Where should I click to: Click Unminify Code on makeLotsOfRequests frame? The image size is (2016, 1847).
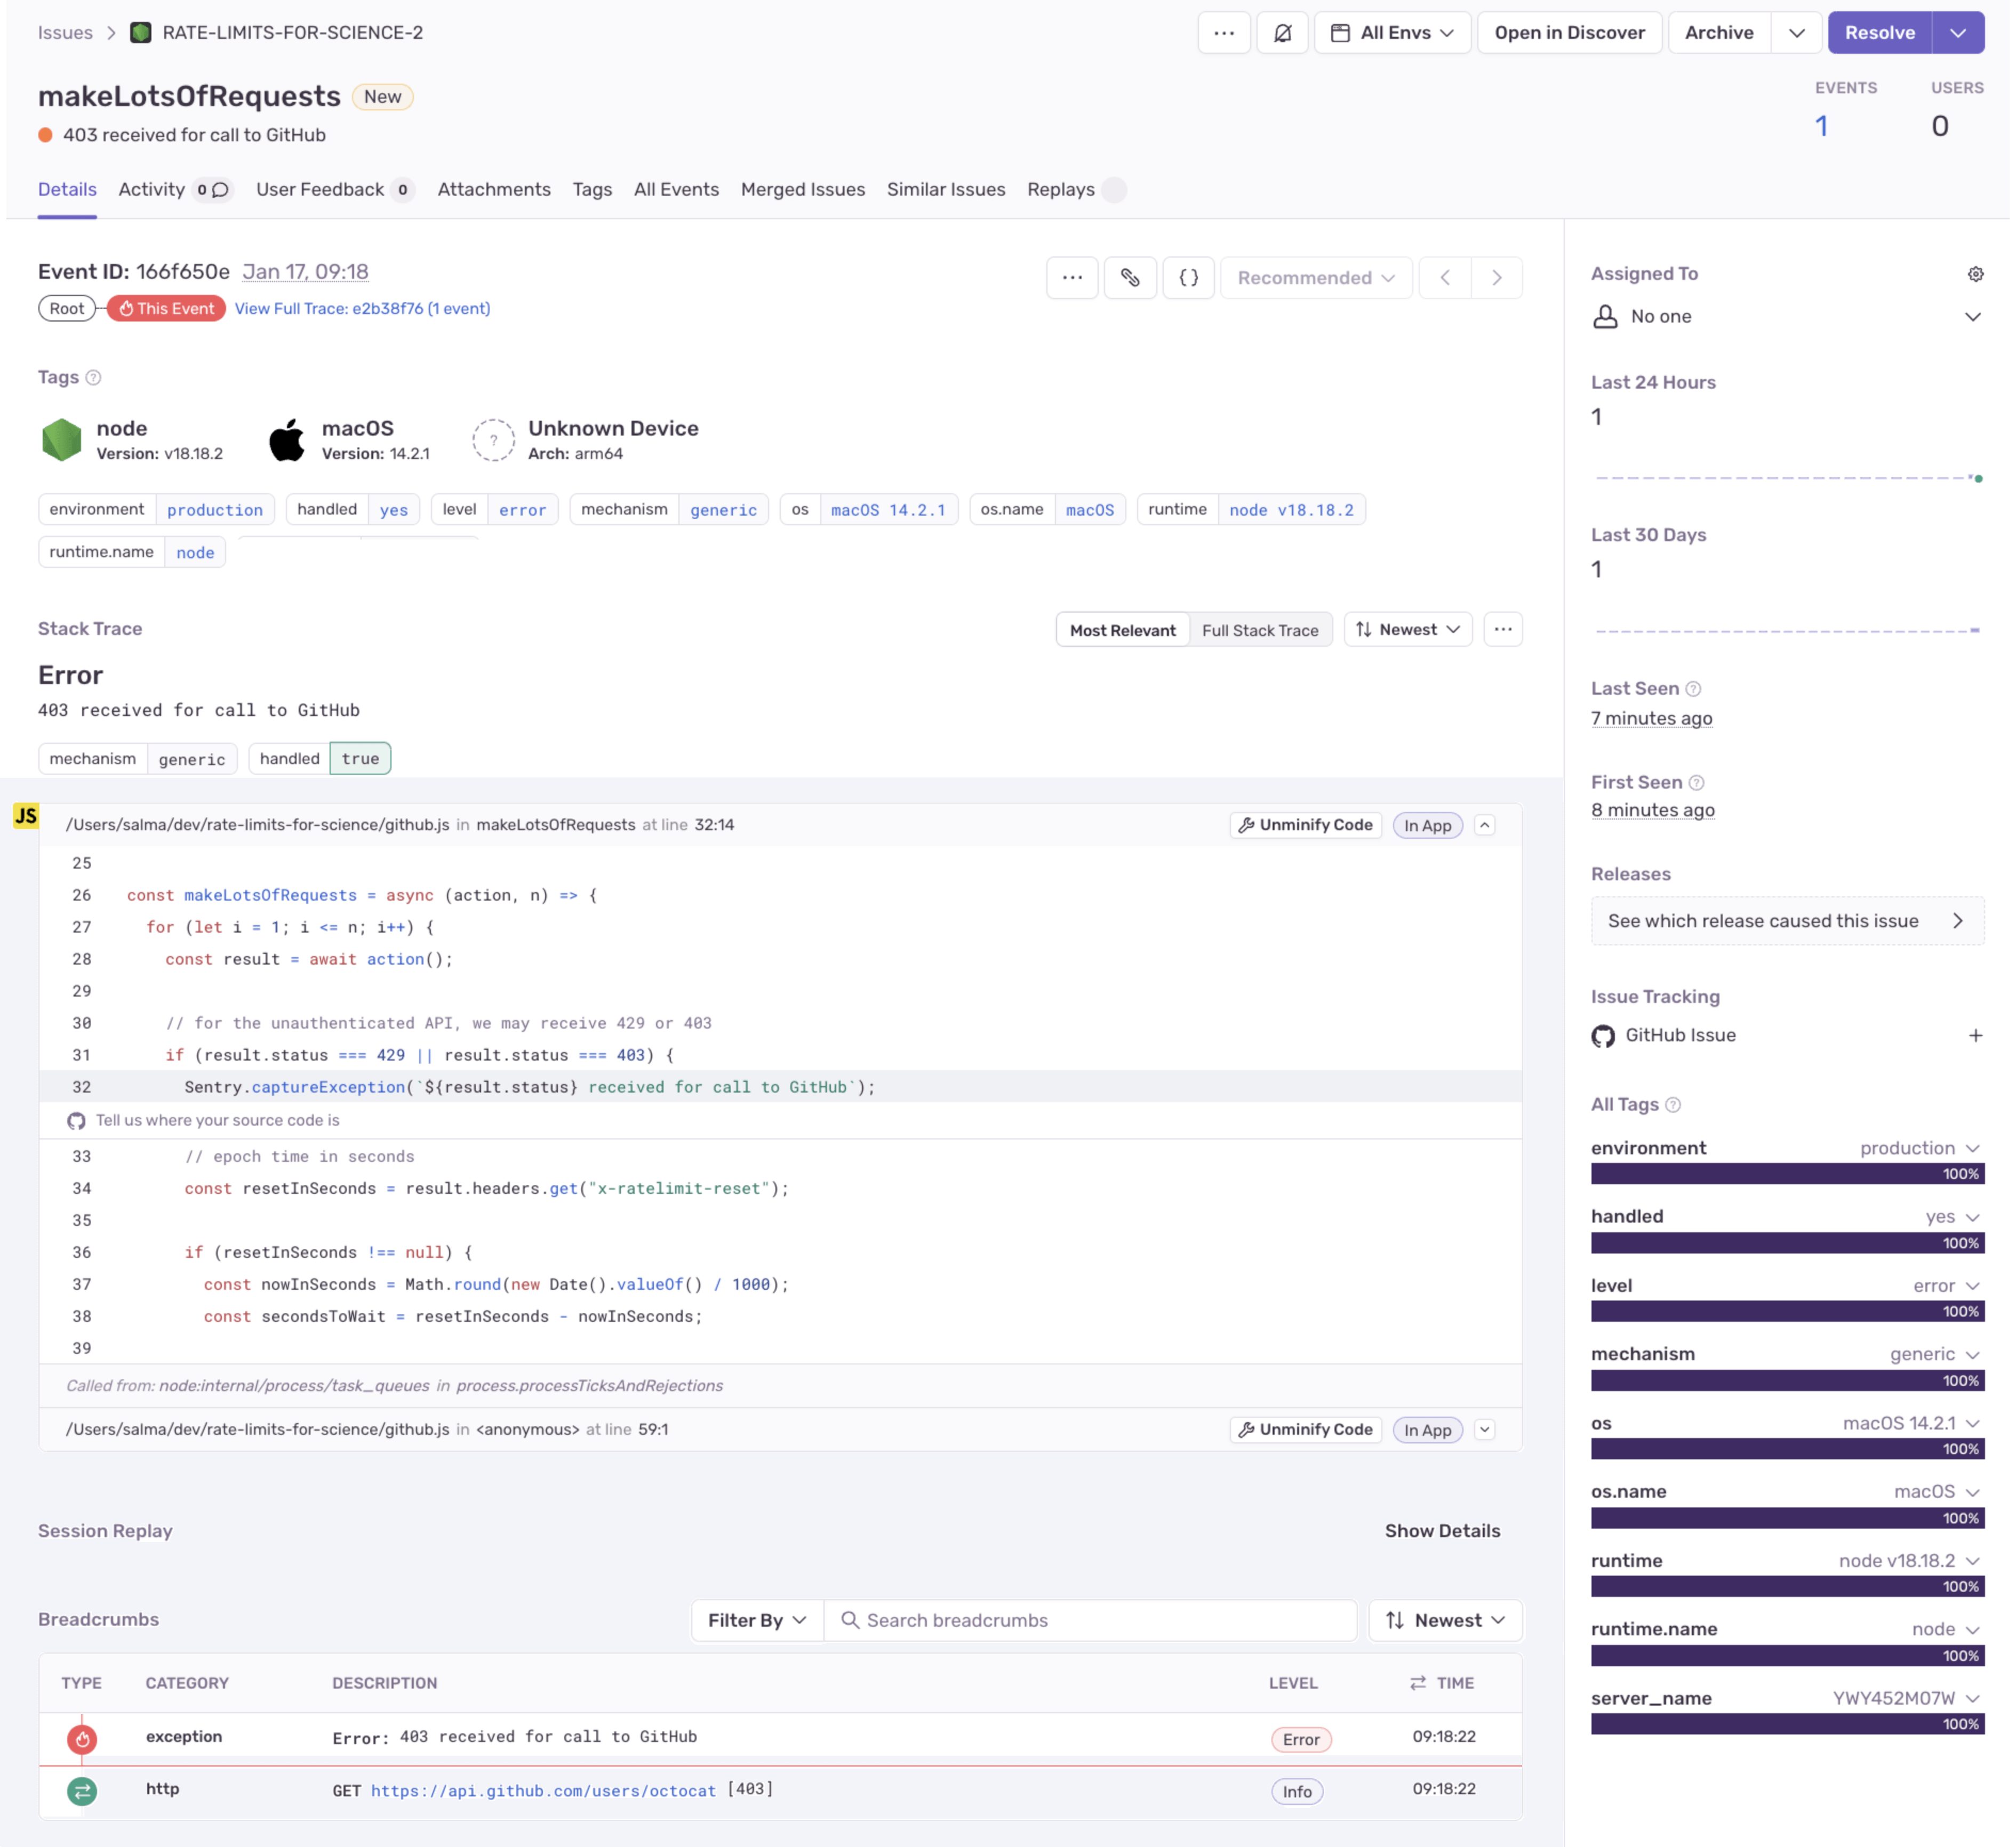(1305, 826)
